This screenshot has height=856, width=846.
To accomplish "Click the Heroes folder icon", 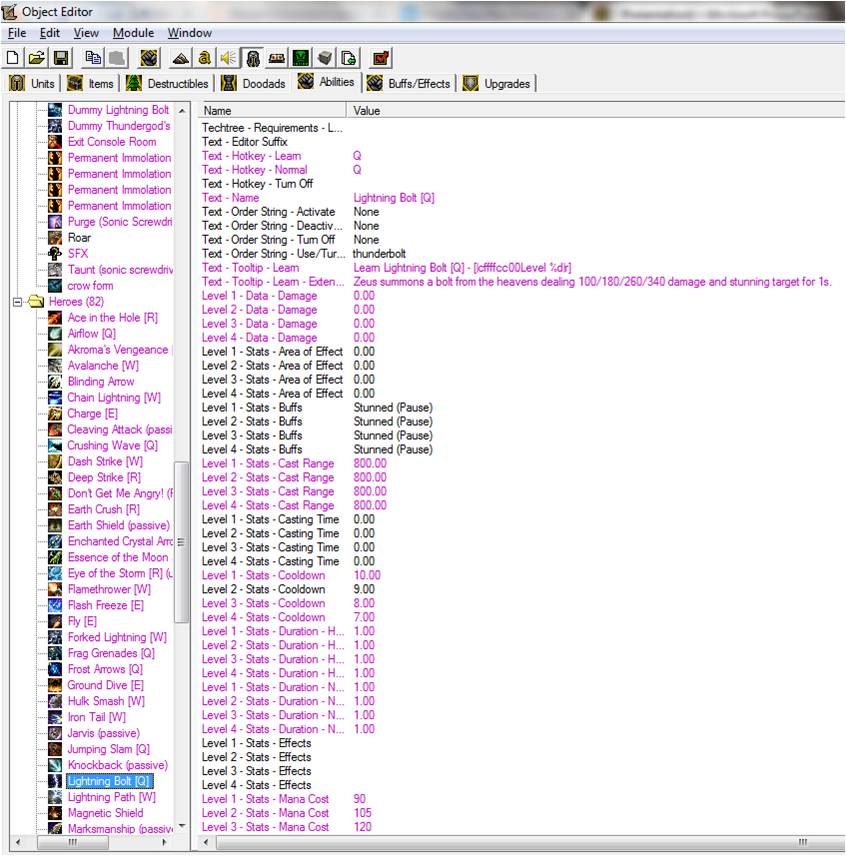I will click(x=36, y=302).
